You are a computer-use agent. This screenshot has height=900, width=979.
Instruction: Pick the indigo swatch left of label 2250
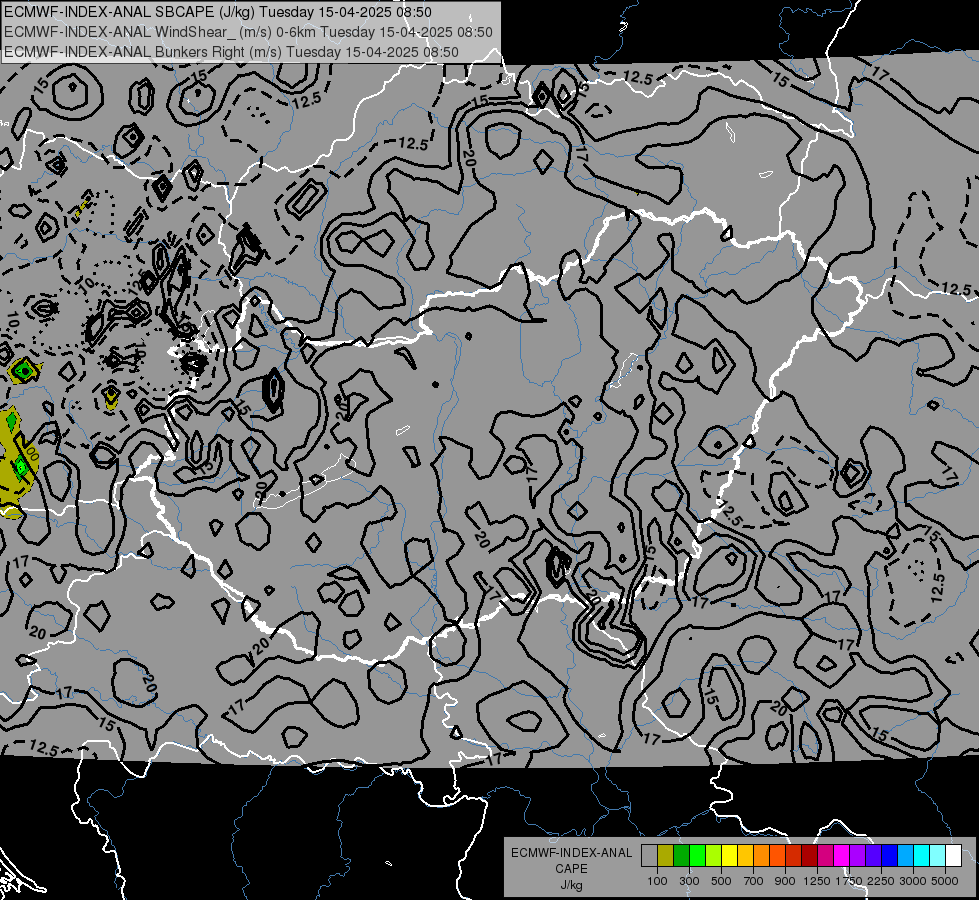click(873, 856)
